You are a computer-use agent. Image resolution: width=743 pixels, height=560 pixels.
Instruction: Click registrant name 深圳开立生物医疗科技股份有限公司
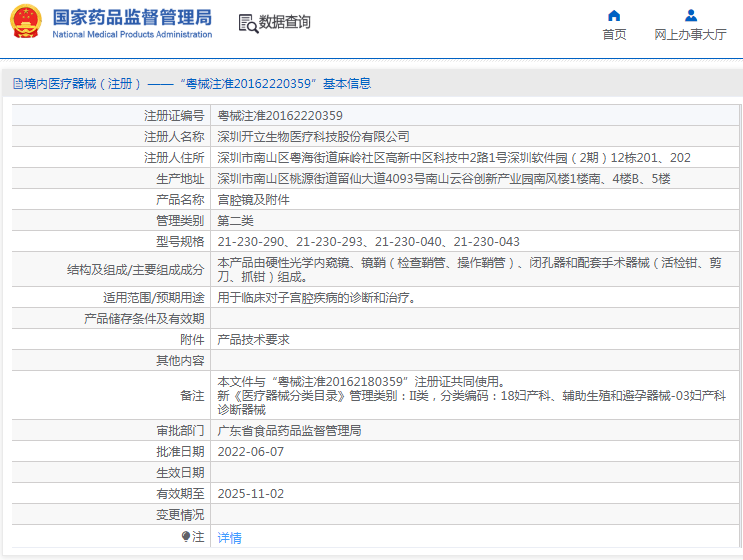click(x=313, y=136)
